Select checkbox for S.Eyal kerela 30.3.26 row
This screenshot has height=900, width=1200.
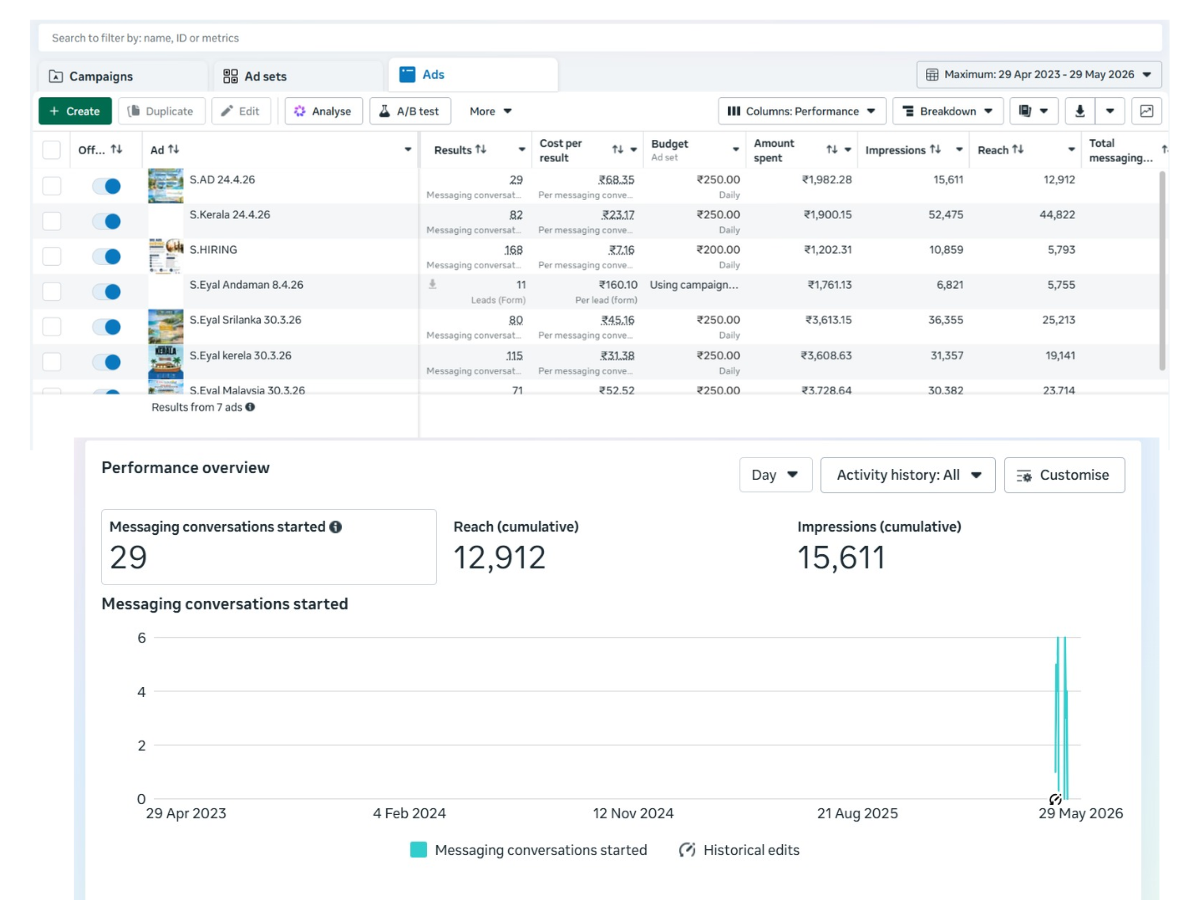[51, 362]
